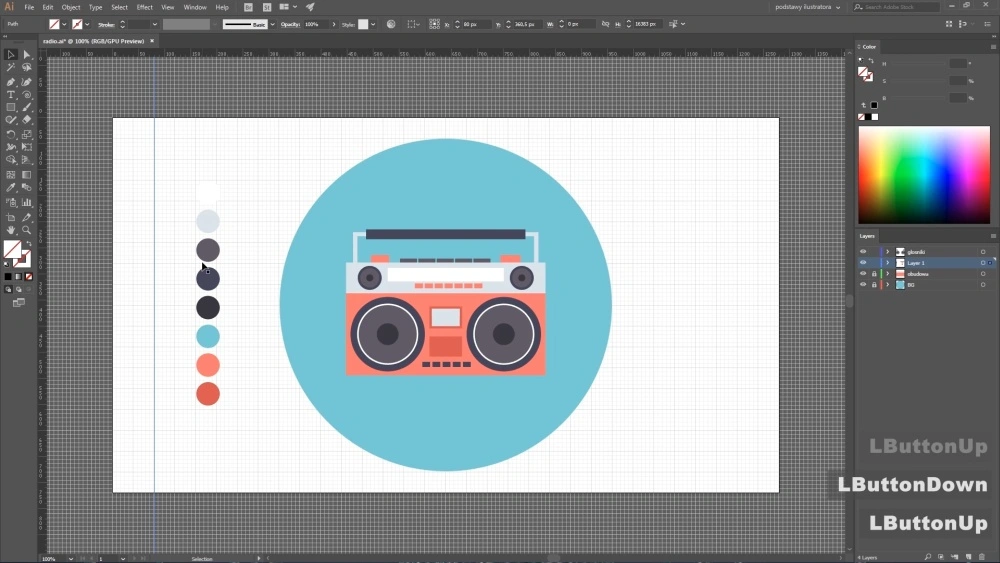Choose the Hand tool
The height and width of the screenshot is (563, 1000).
11,230
